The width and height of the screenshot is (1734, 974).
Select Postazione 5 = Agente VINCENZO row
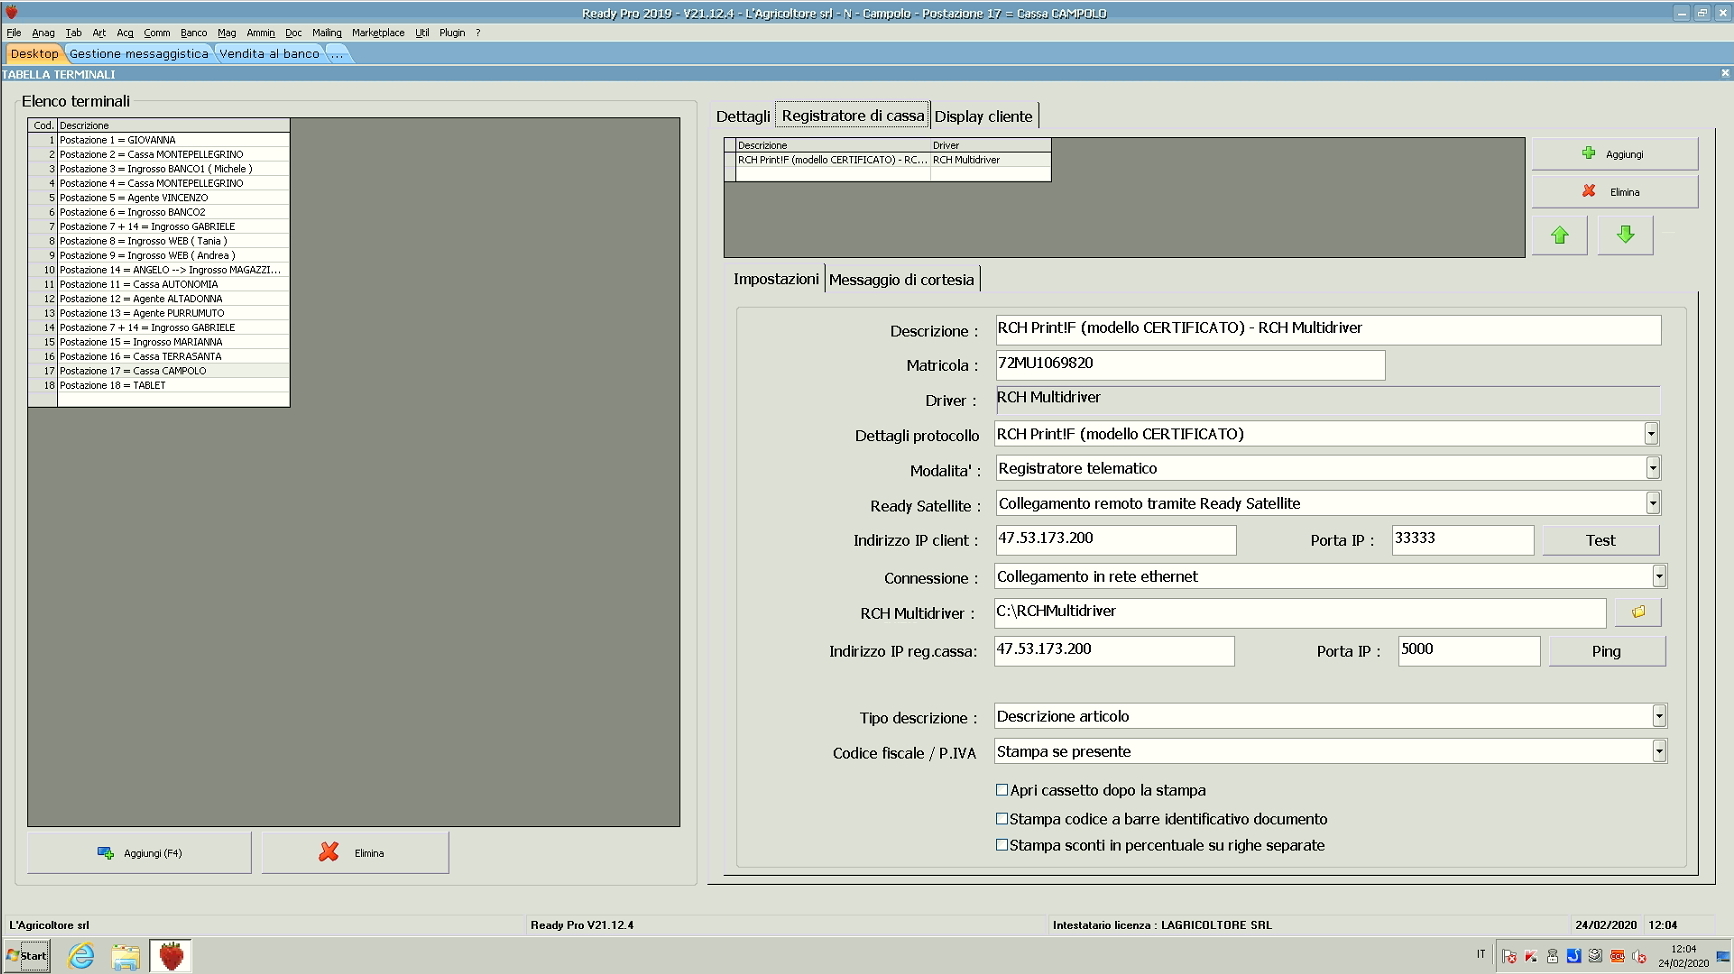(x=160, y=198)
